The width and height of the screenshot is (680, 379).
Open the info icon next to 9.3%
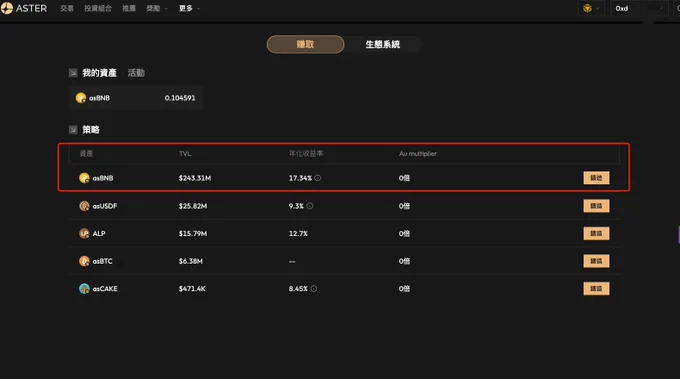310,206
